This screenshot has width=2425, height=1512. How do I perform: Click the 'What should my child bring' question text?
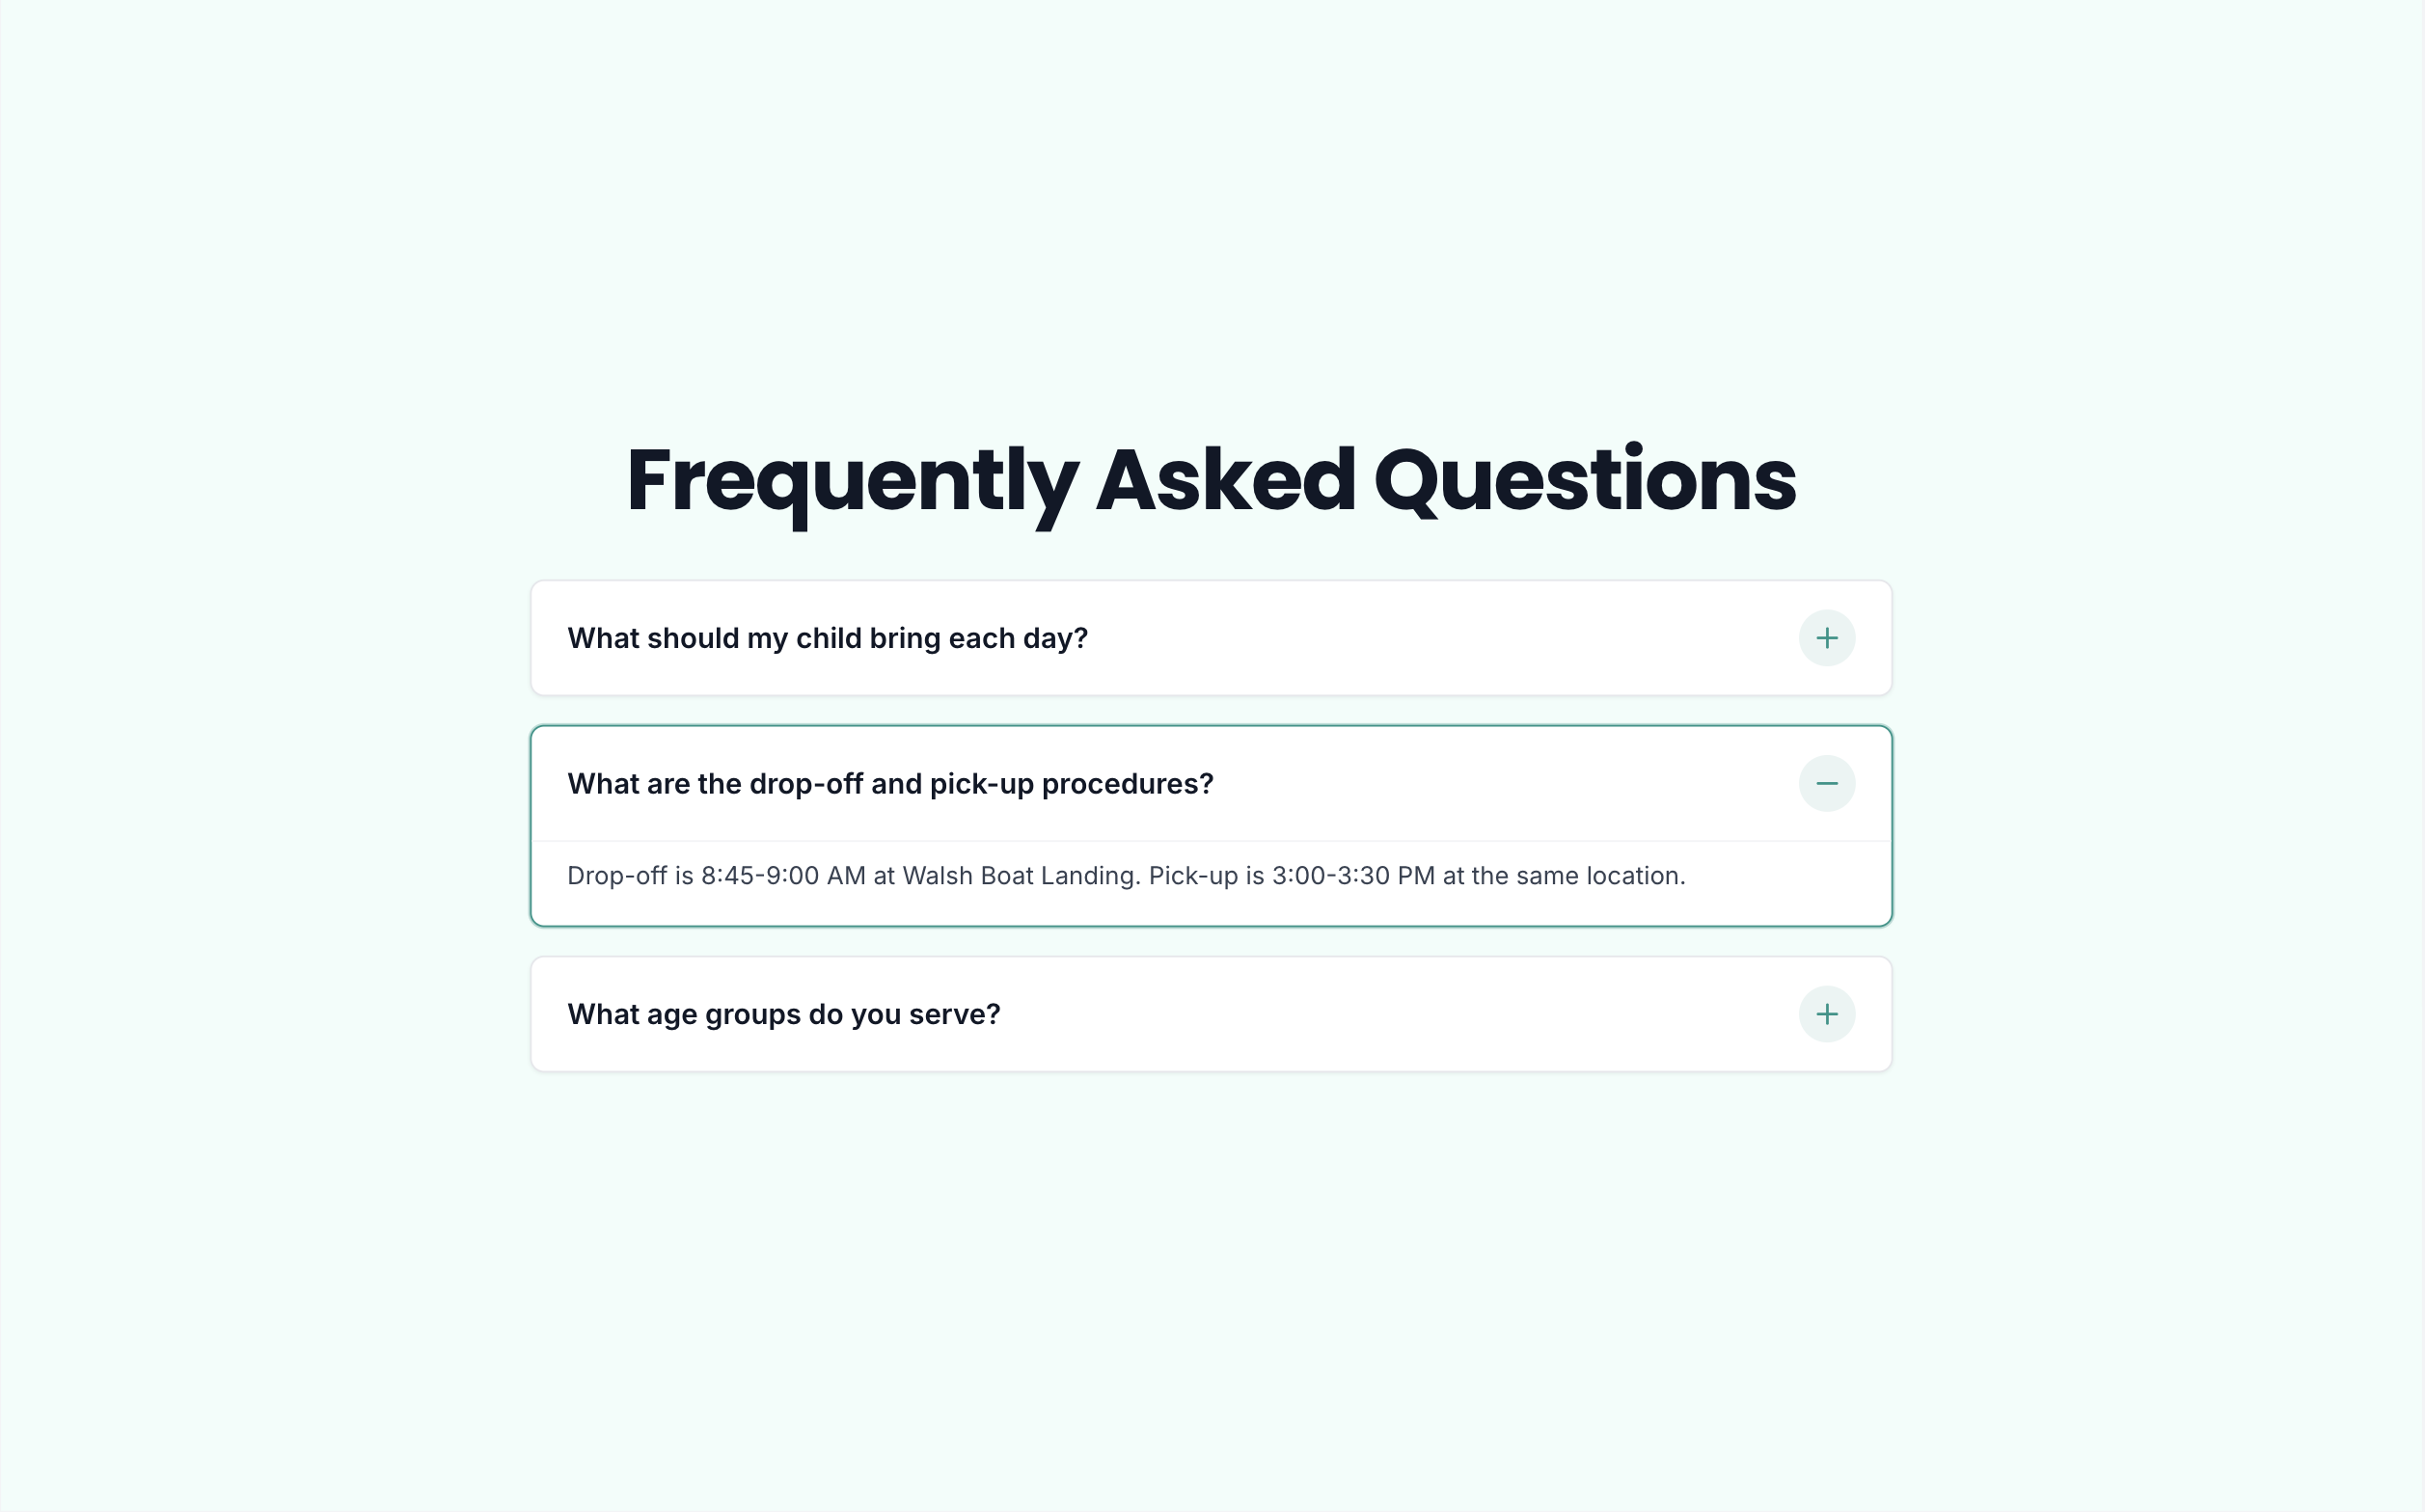coord(827,637)
